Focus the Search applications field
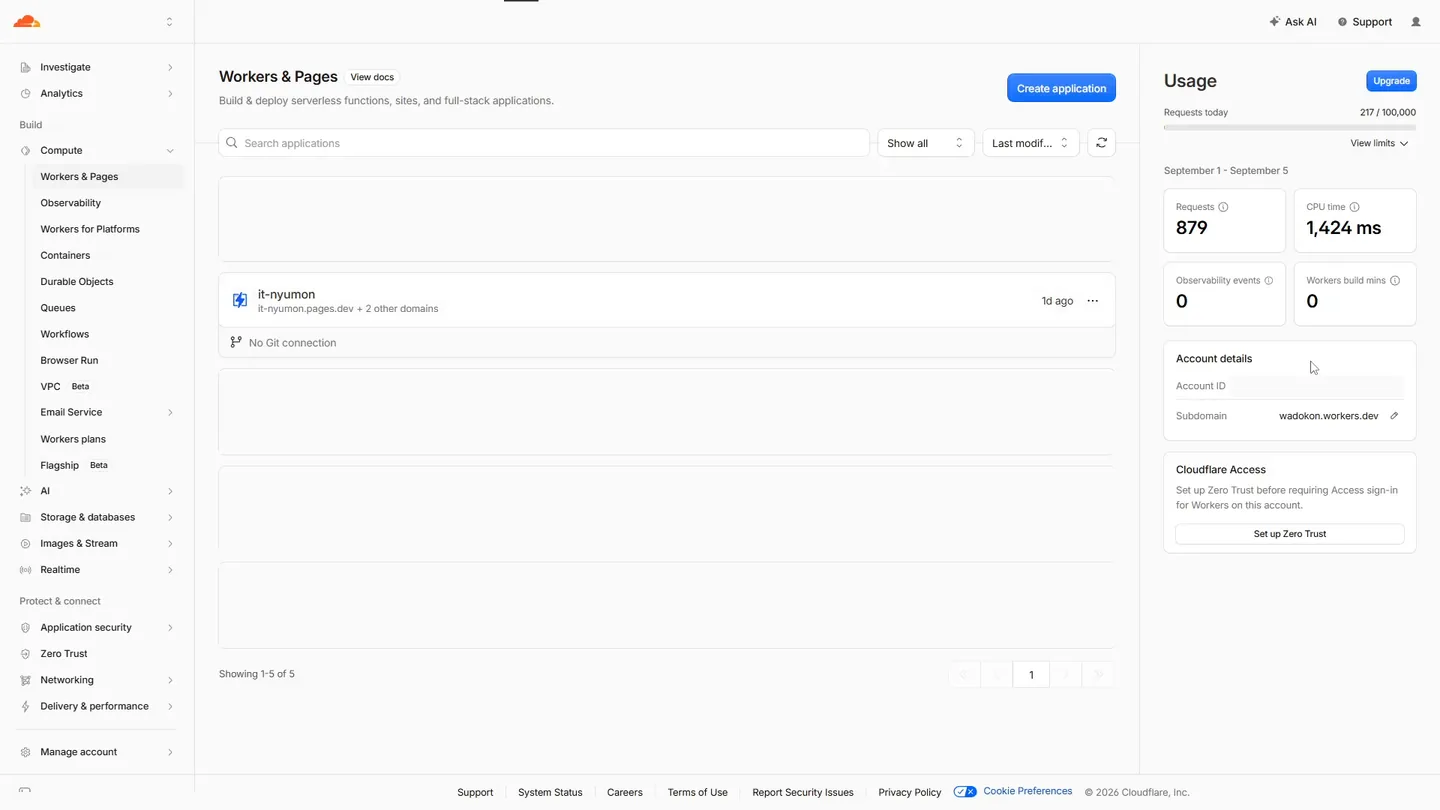This screenshot has height=810, width=1440. tap(544, 143)
